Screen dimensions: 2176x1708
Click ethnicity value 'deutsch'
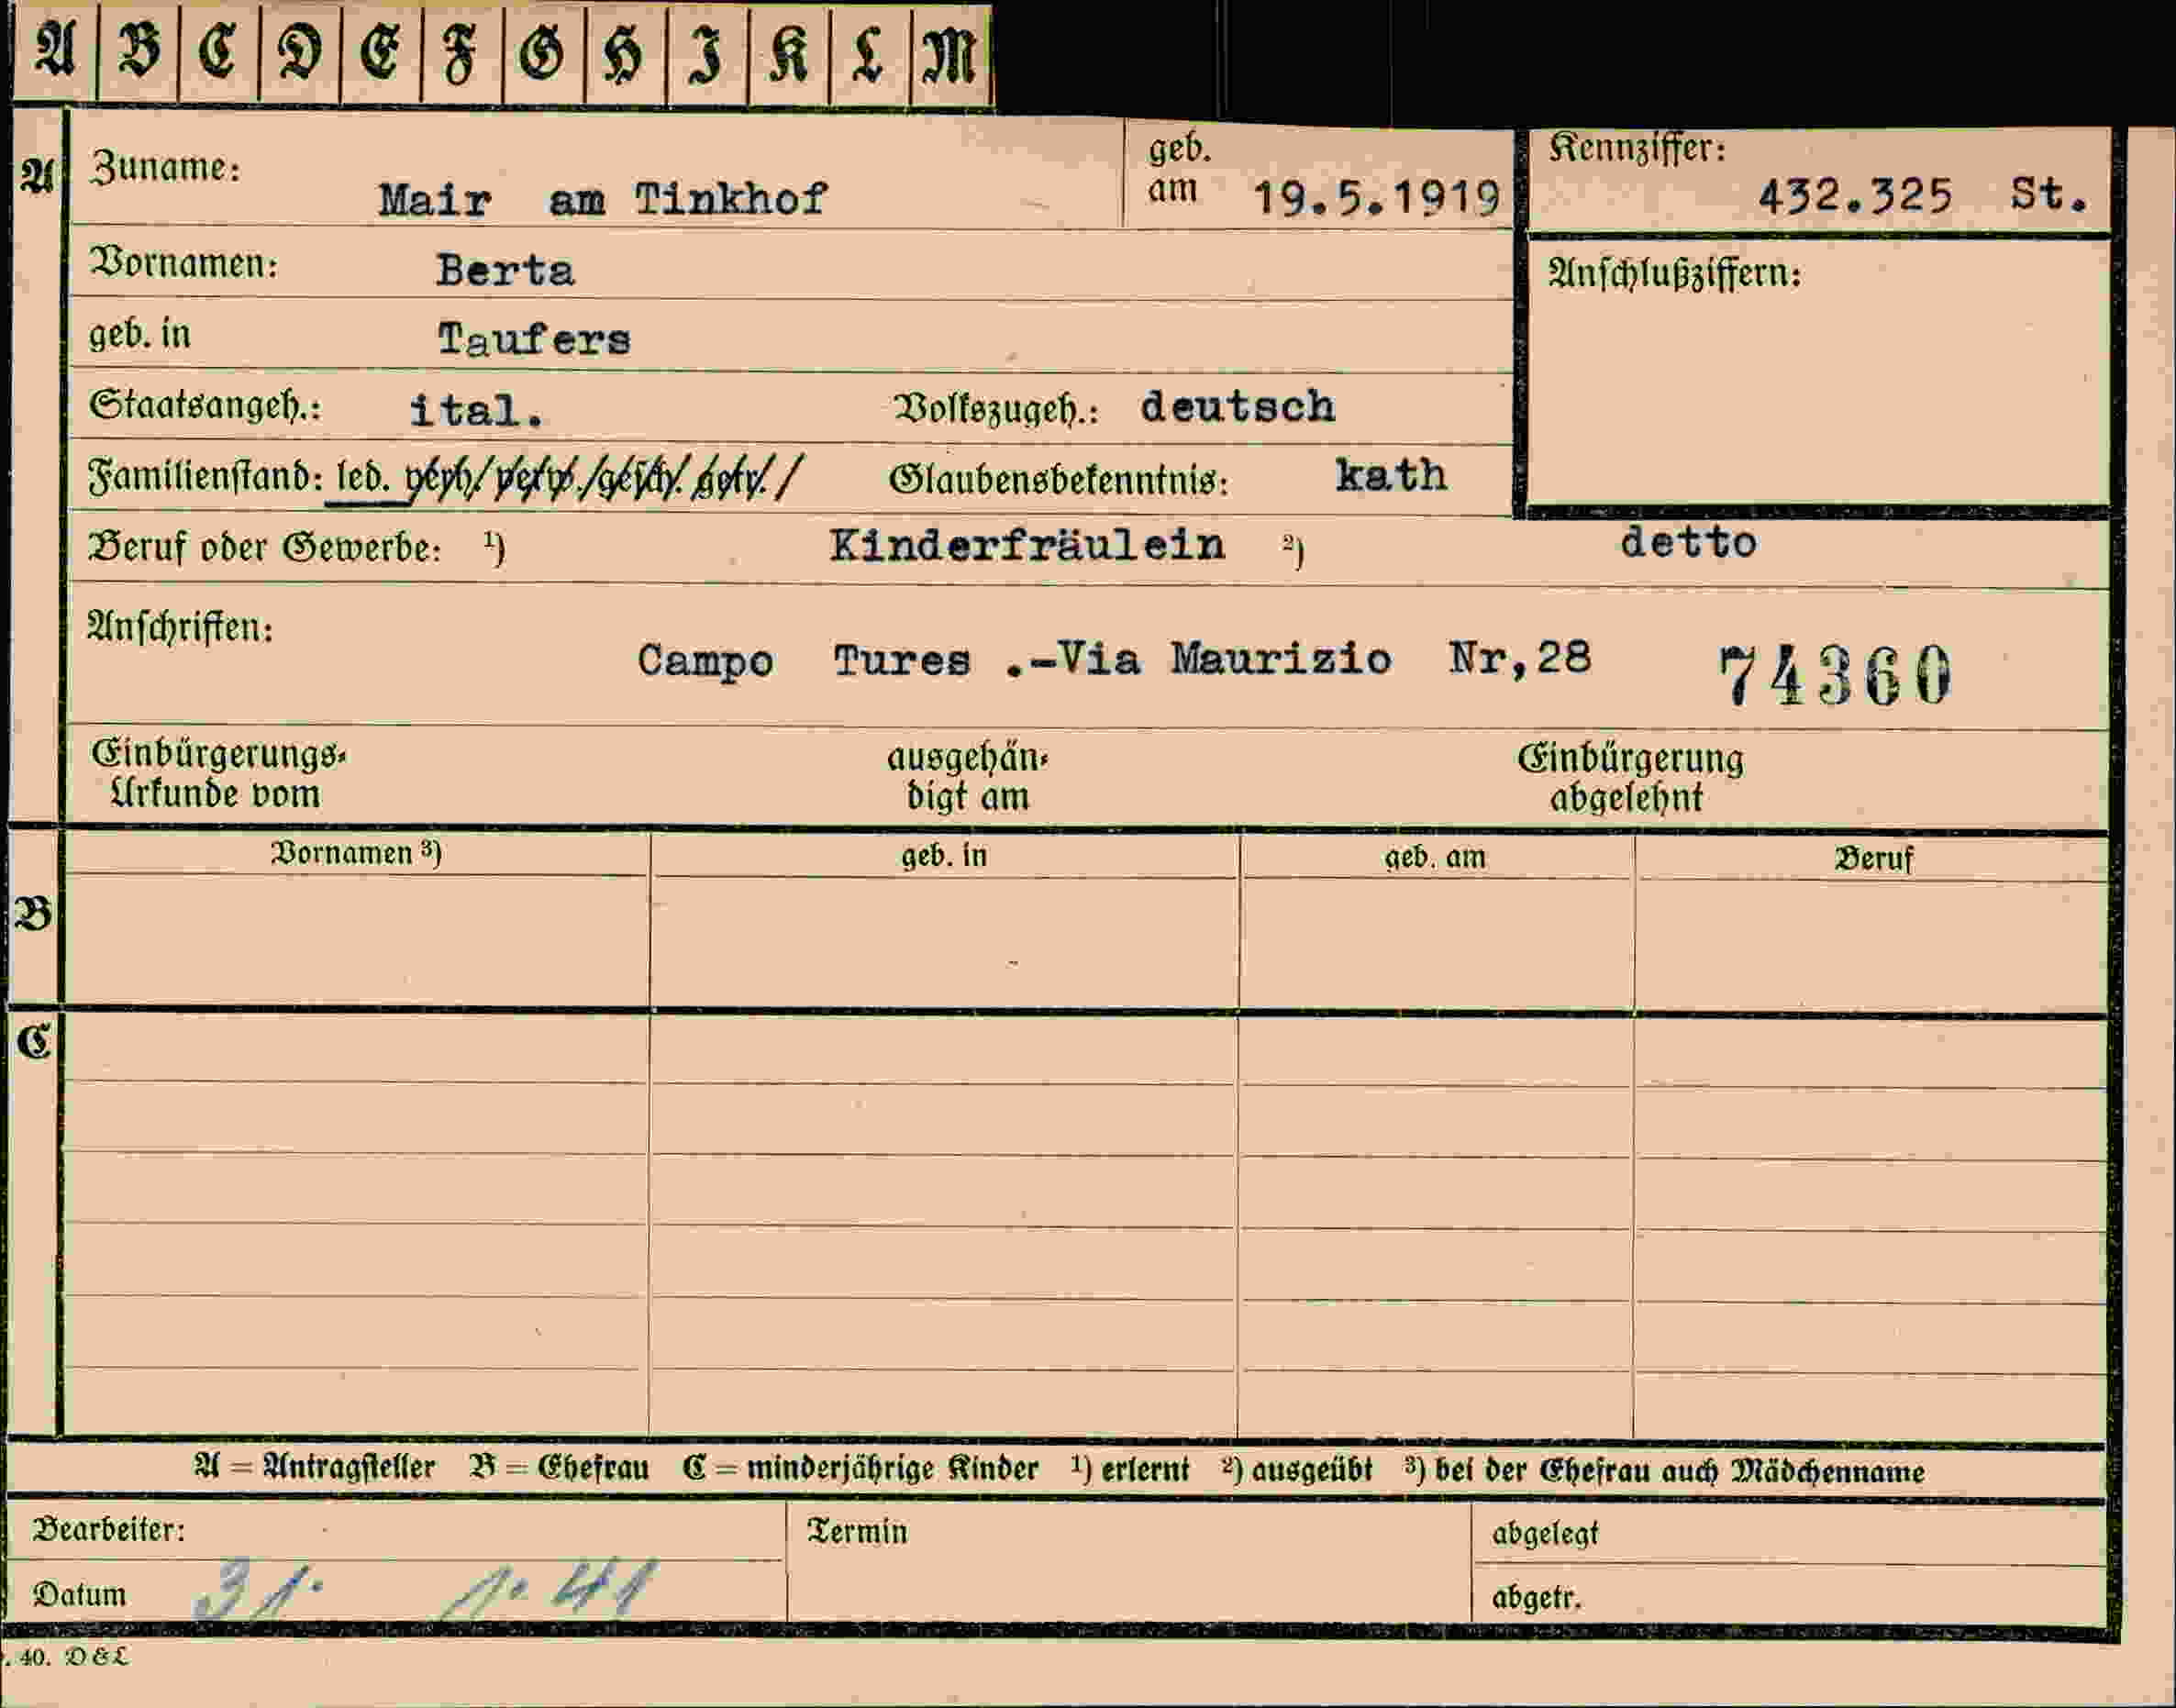[x=1238, y=406]
